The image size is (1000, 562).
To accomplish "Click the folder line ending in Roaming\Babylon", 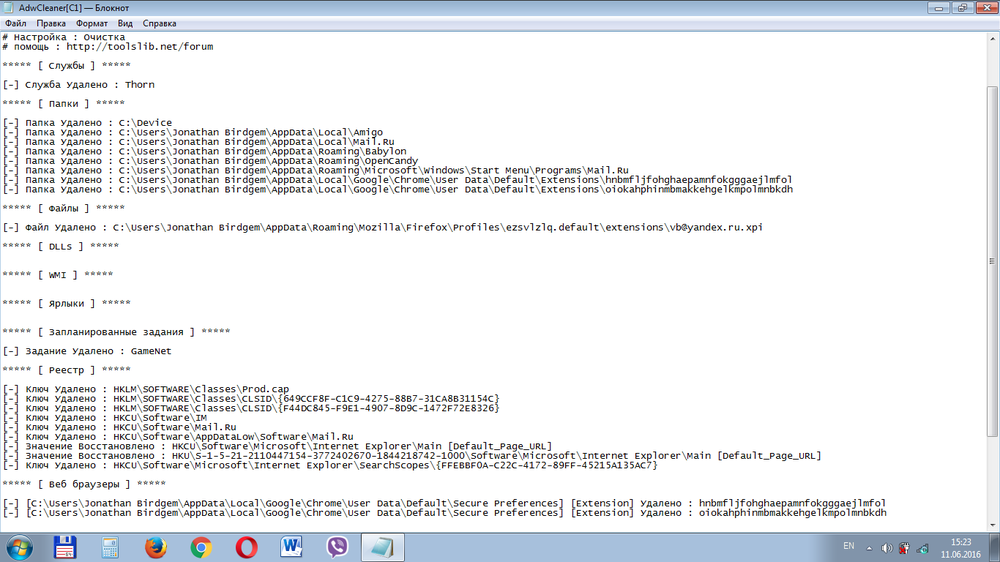I will coord(204,151).
